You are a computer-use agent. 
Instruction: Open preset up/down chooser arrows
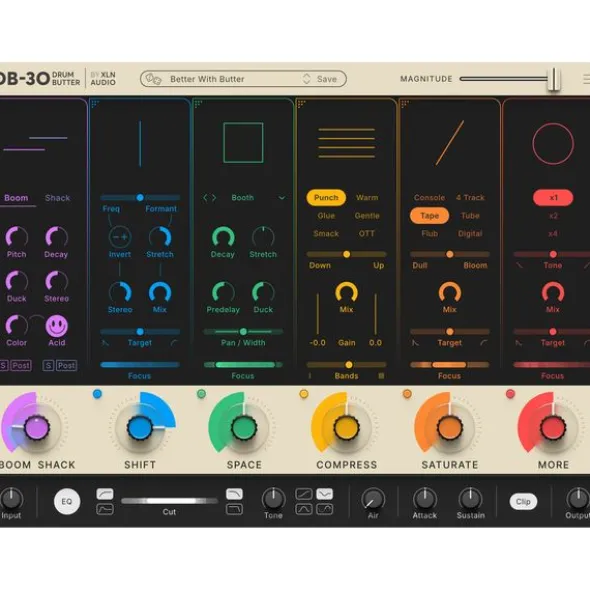coord(306,79)
